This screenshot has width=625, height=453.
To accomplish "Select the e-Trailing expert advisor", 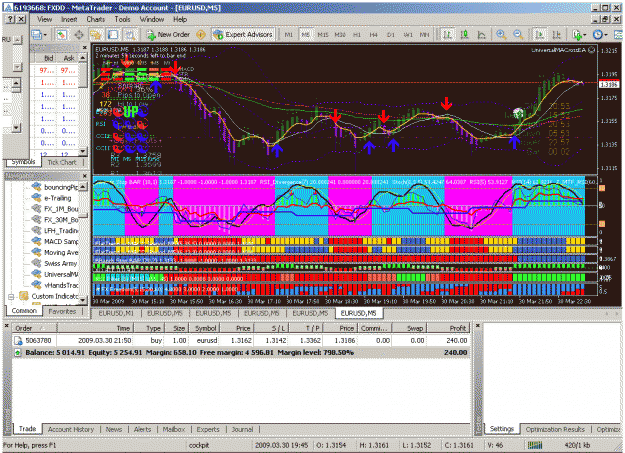I will [57, 198].
